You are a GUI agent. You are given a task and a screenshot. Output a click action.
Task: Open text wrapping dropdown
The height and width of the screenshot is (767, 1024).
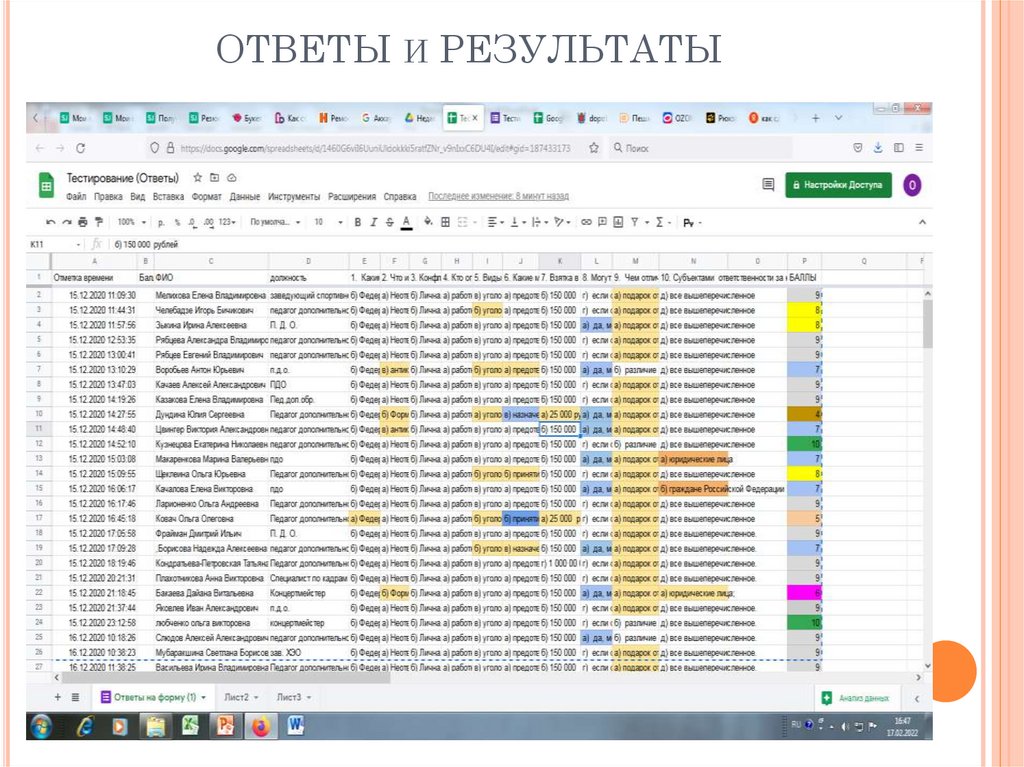(539, 222)
